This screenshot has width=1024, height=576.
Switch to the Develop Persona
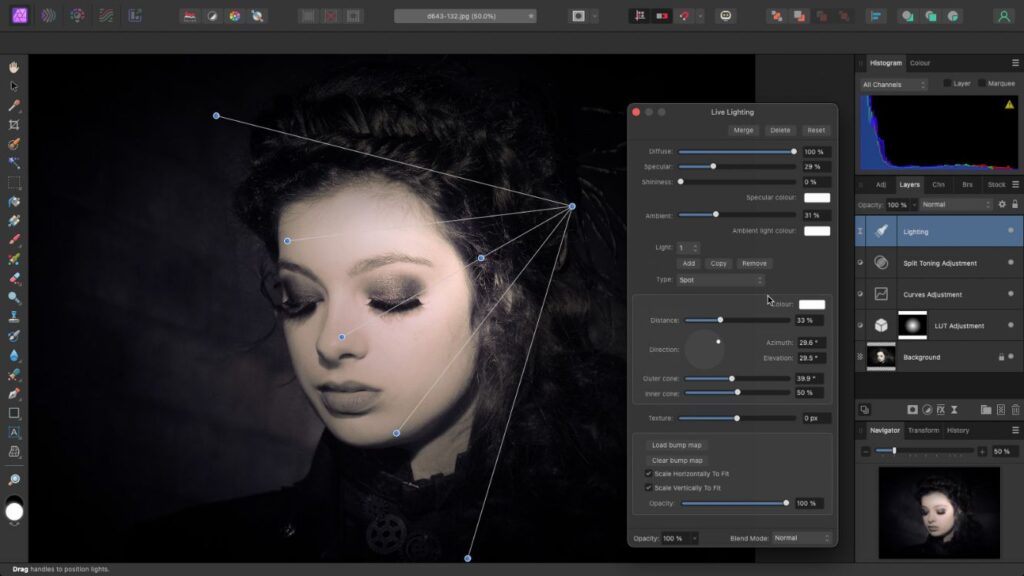[77, 16]
